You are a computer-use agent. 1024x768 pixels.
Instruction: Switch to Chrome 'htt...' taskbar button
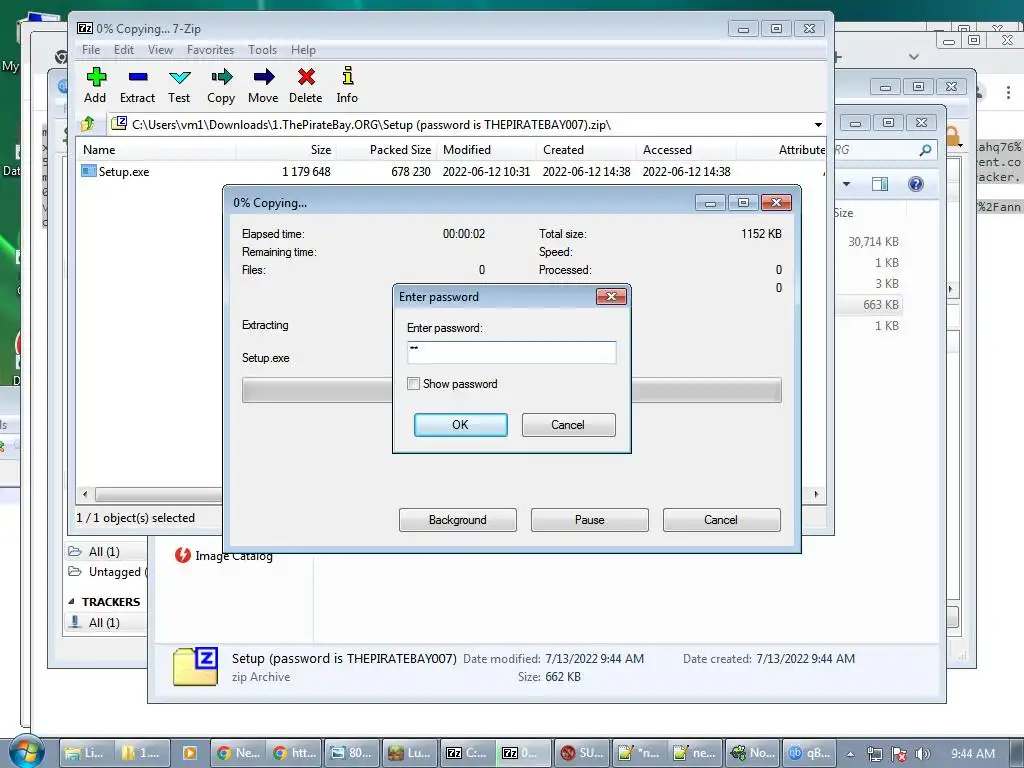pyautogui.click(x=295, y=753)
